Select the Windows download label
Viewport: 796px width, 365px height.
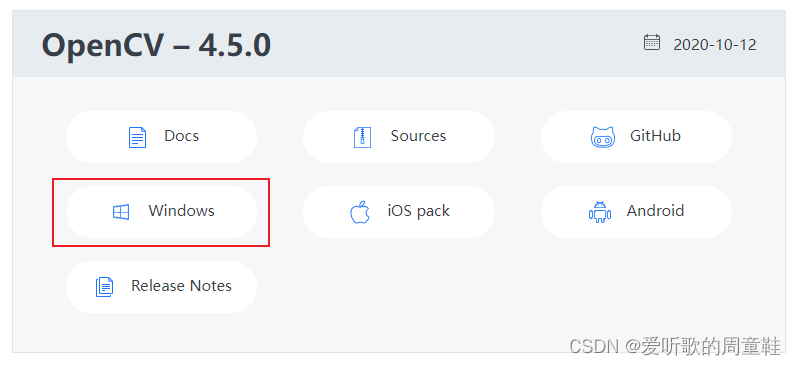(181, 211)
